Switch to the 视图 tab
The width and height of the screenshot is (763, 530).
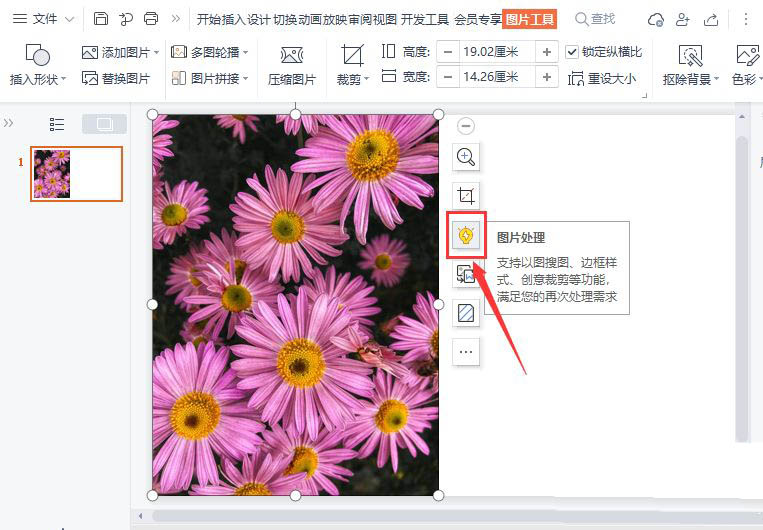(x=384, y=19)
